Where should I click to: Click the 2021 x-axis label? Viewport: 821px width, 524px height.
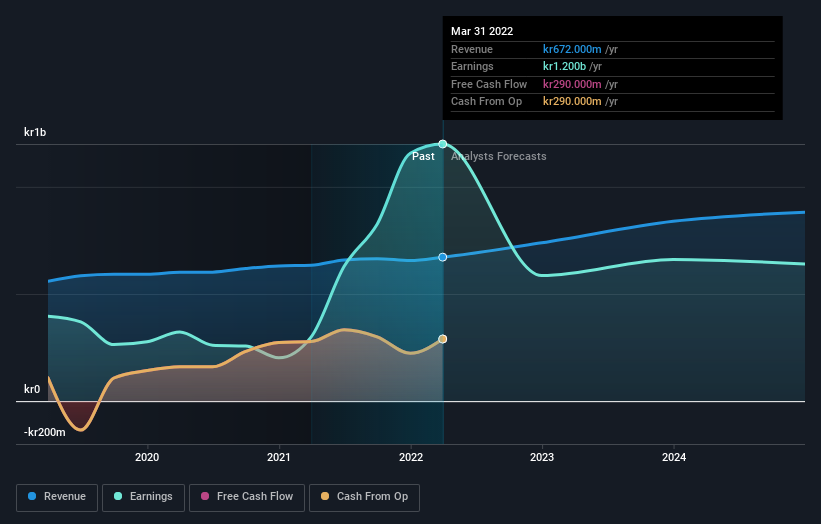tap(279, 457)
